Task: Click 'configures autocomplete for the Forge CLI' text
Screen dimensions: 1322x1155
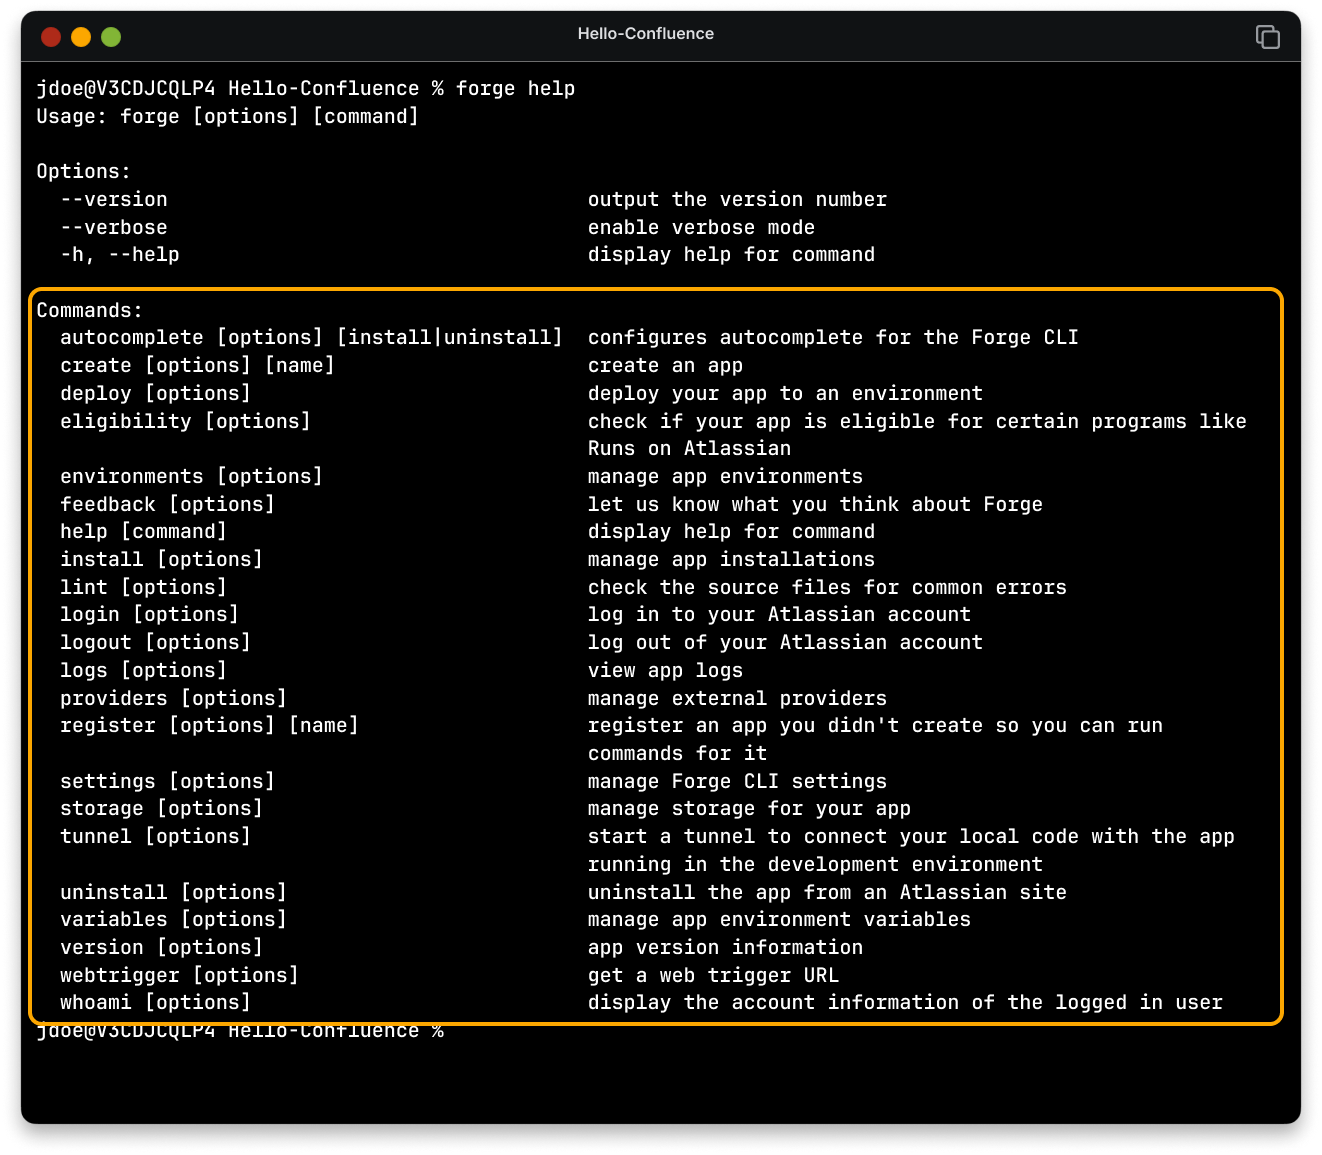Action: tap(833, 337)
